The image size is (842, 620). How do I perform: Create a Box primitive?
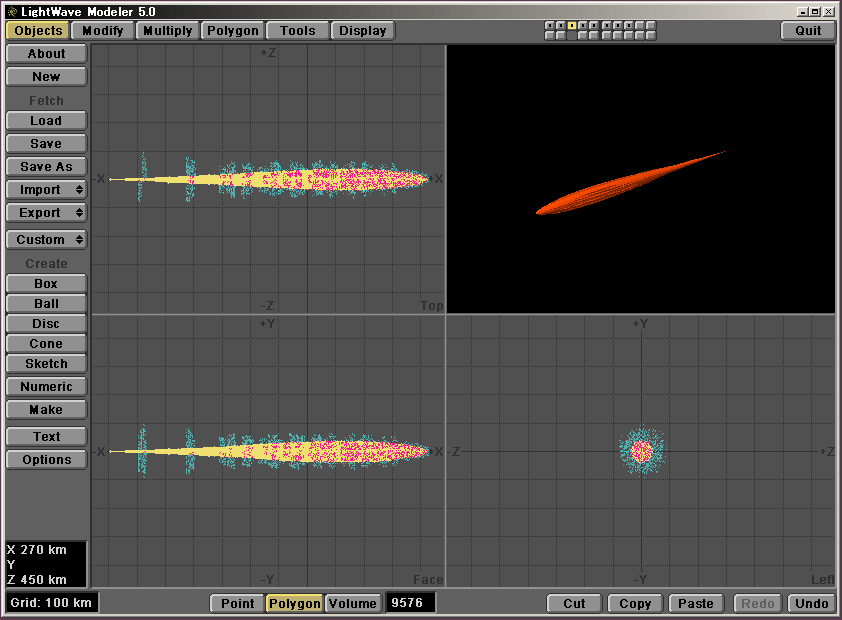click(x=46, y=284)
